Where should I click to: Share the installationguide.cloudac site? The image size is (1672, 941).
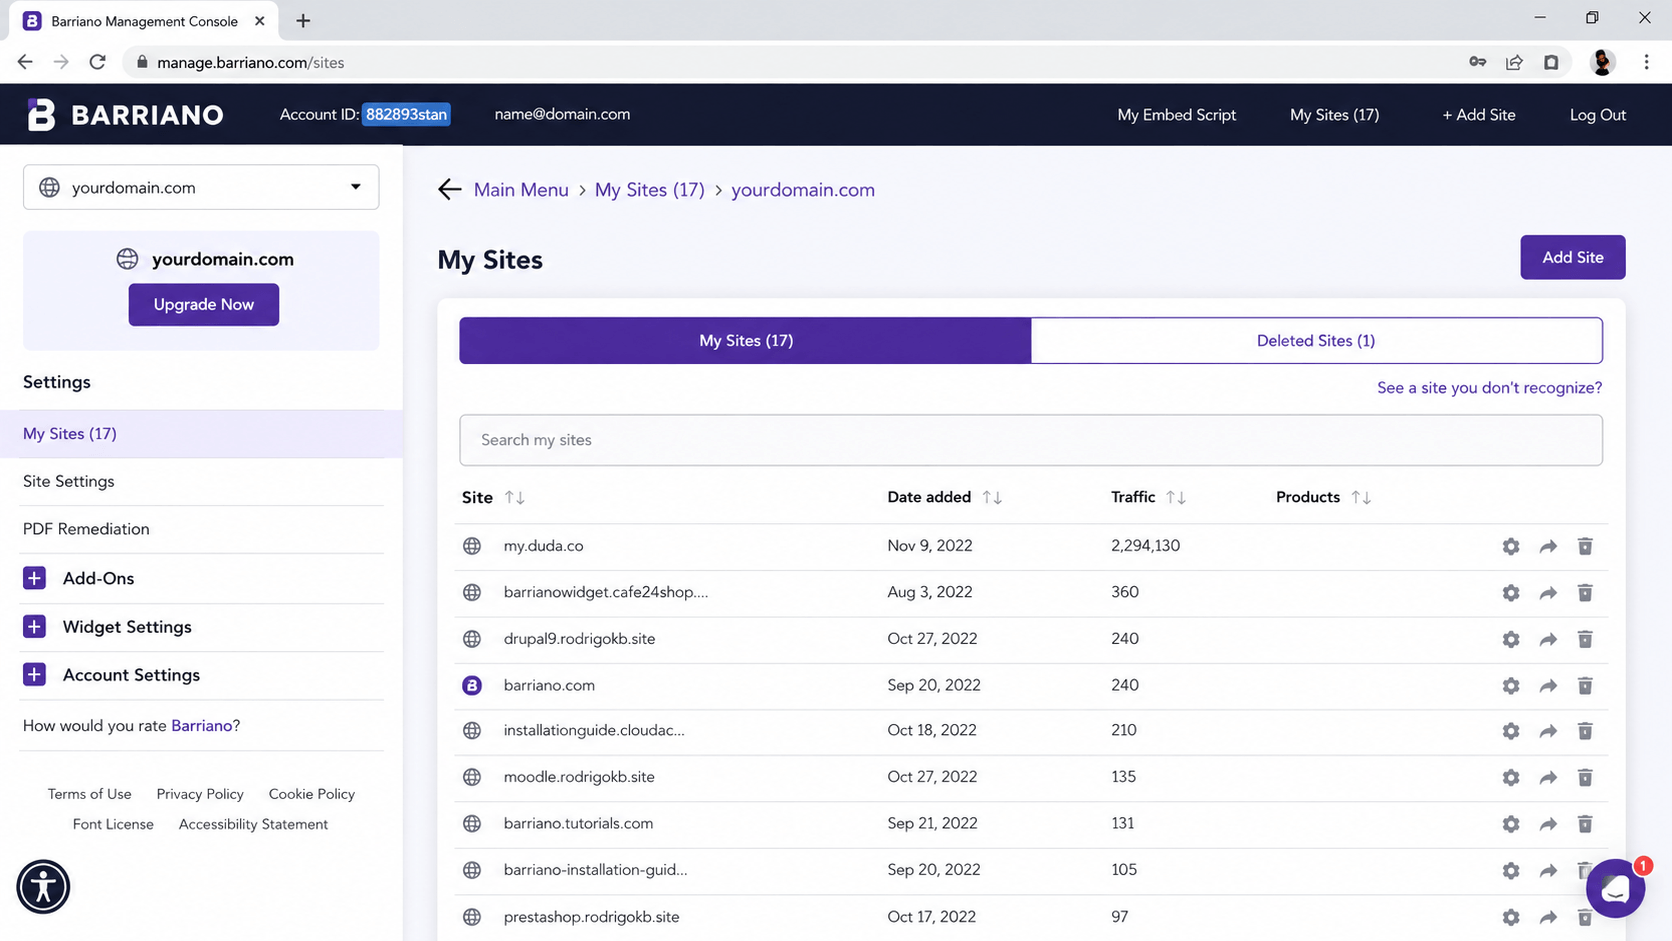tap(1548, 731)
